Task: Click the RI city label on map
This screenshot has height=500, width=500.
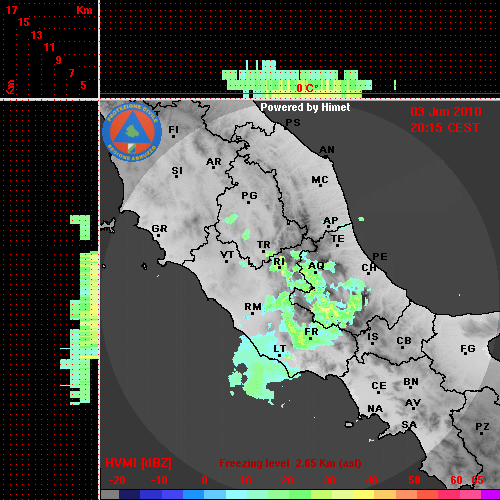Action: (x=279, y=262)
